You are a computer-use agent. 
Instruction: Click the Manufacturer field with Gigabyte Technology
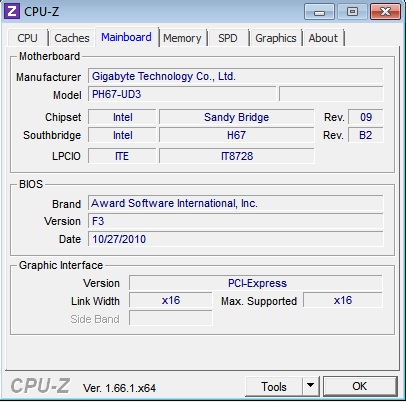point(235,76)
